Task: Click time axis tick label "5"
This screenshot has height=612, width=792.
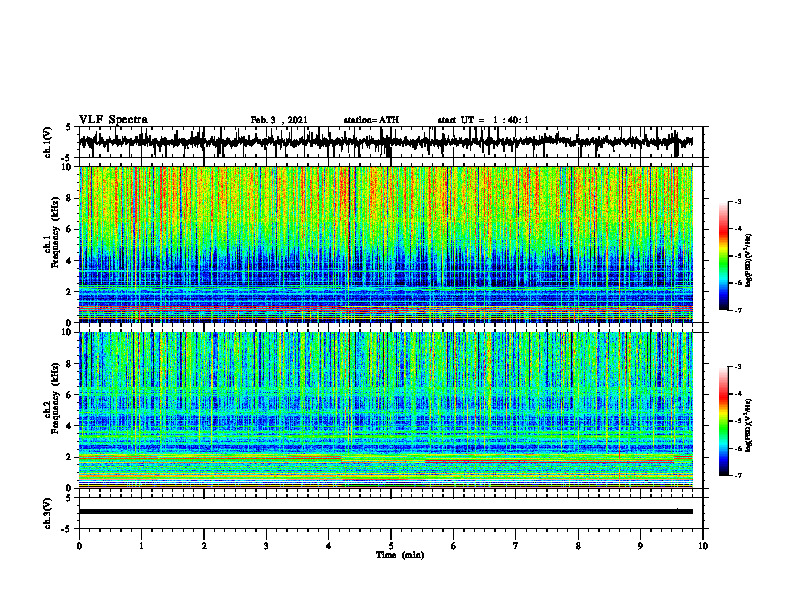Action: [x=391, y=546]
